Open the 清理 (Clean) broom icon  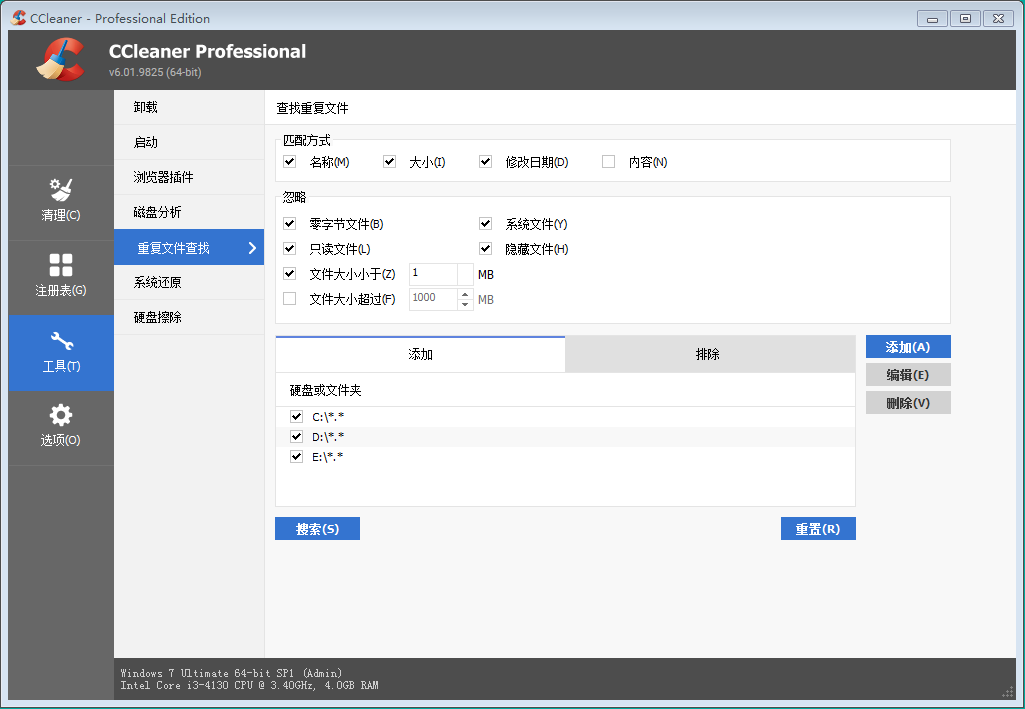click(x=61, y=190)
